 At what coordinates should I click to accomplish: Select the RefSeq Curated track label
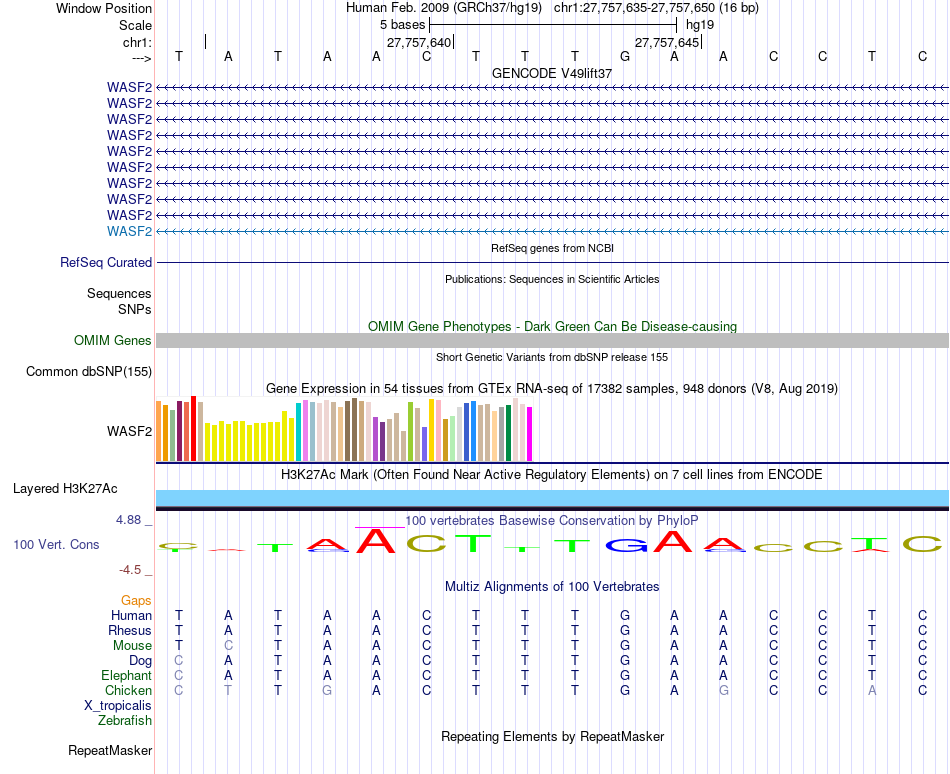coord(105,262)
